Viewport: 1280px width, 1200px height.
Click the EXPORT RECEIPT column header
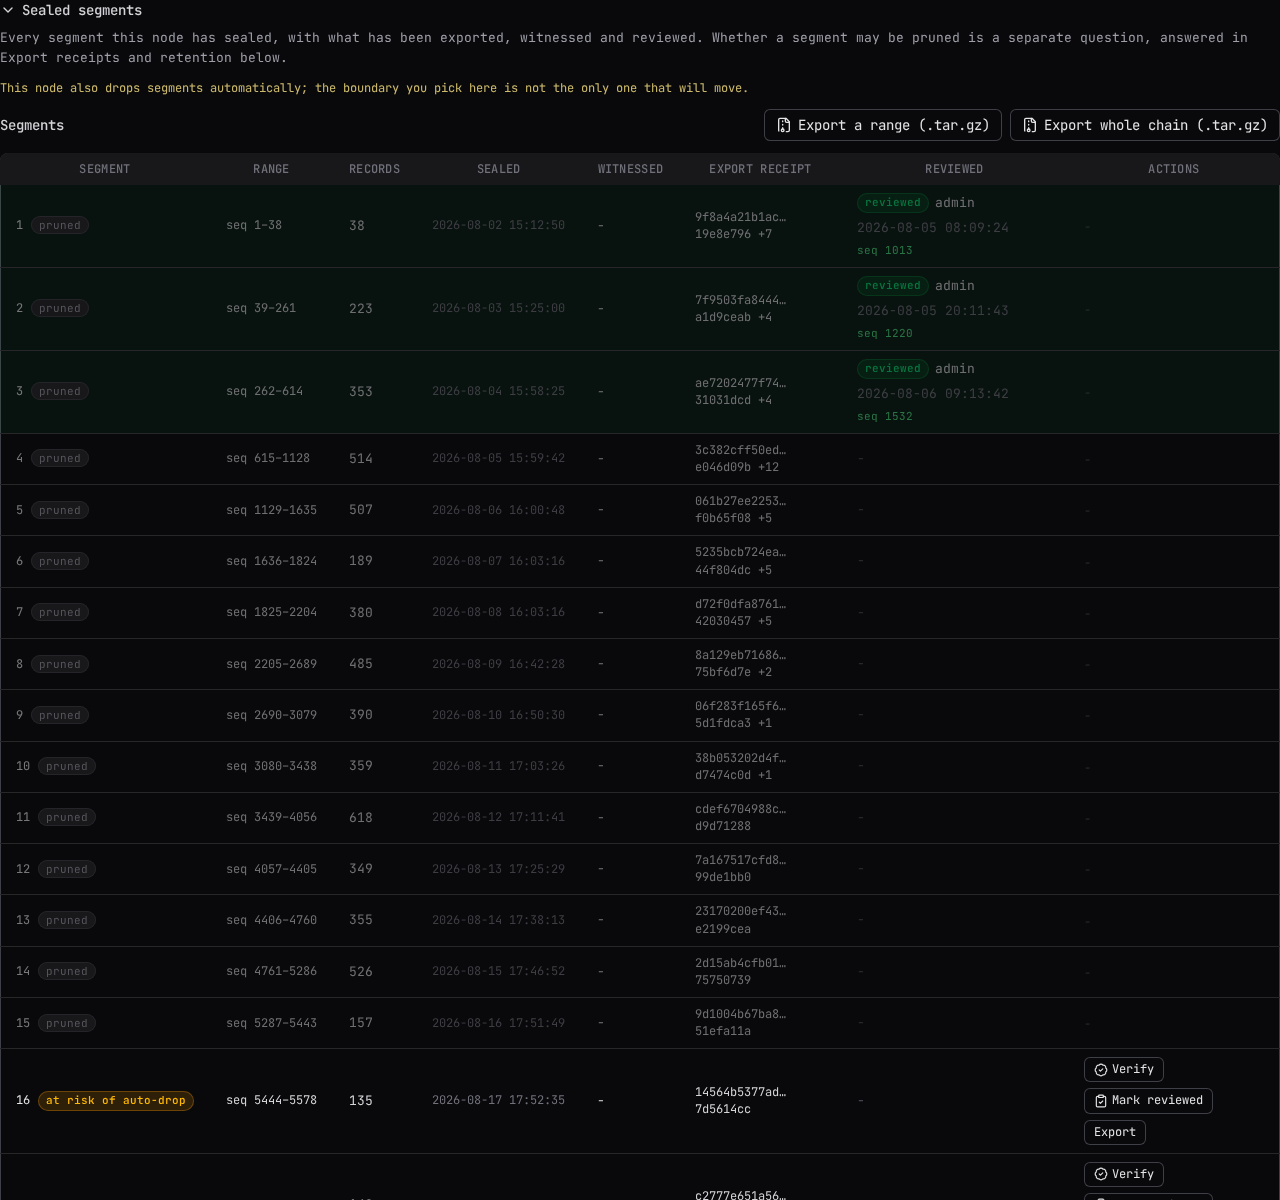[760, 169]
